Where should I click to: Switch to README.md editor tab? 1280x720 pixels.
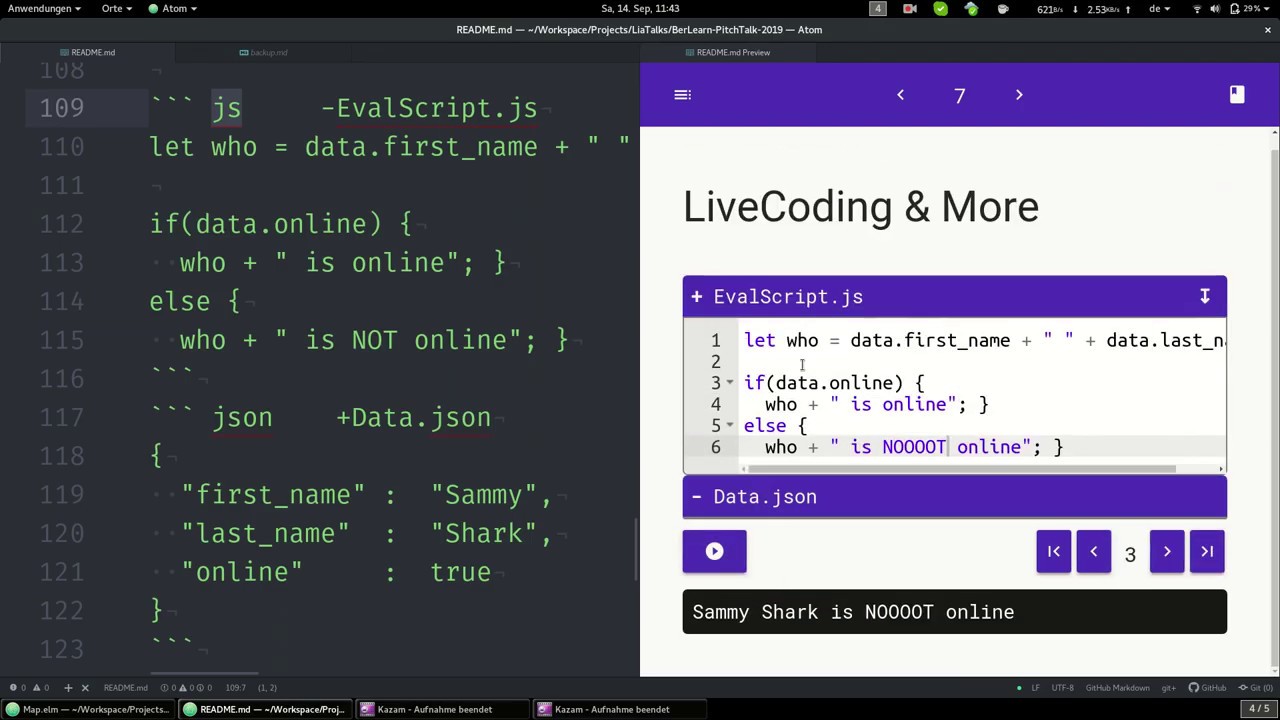pos(87,52)
